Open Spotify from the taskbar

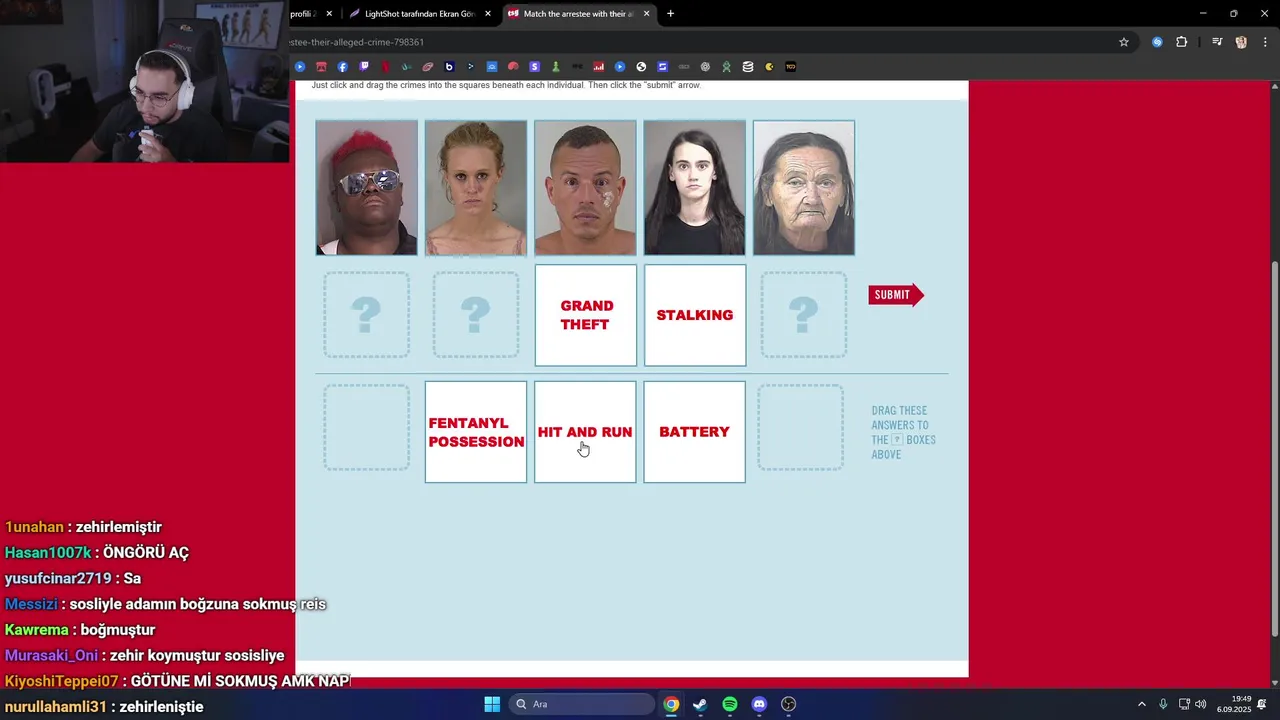point(730,704)
